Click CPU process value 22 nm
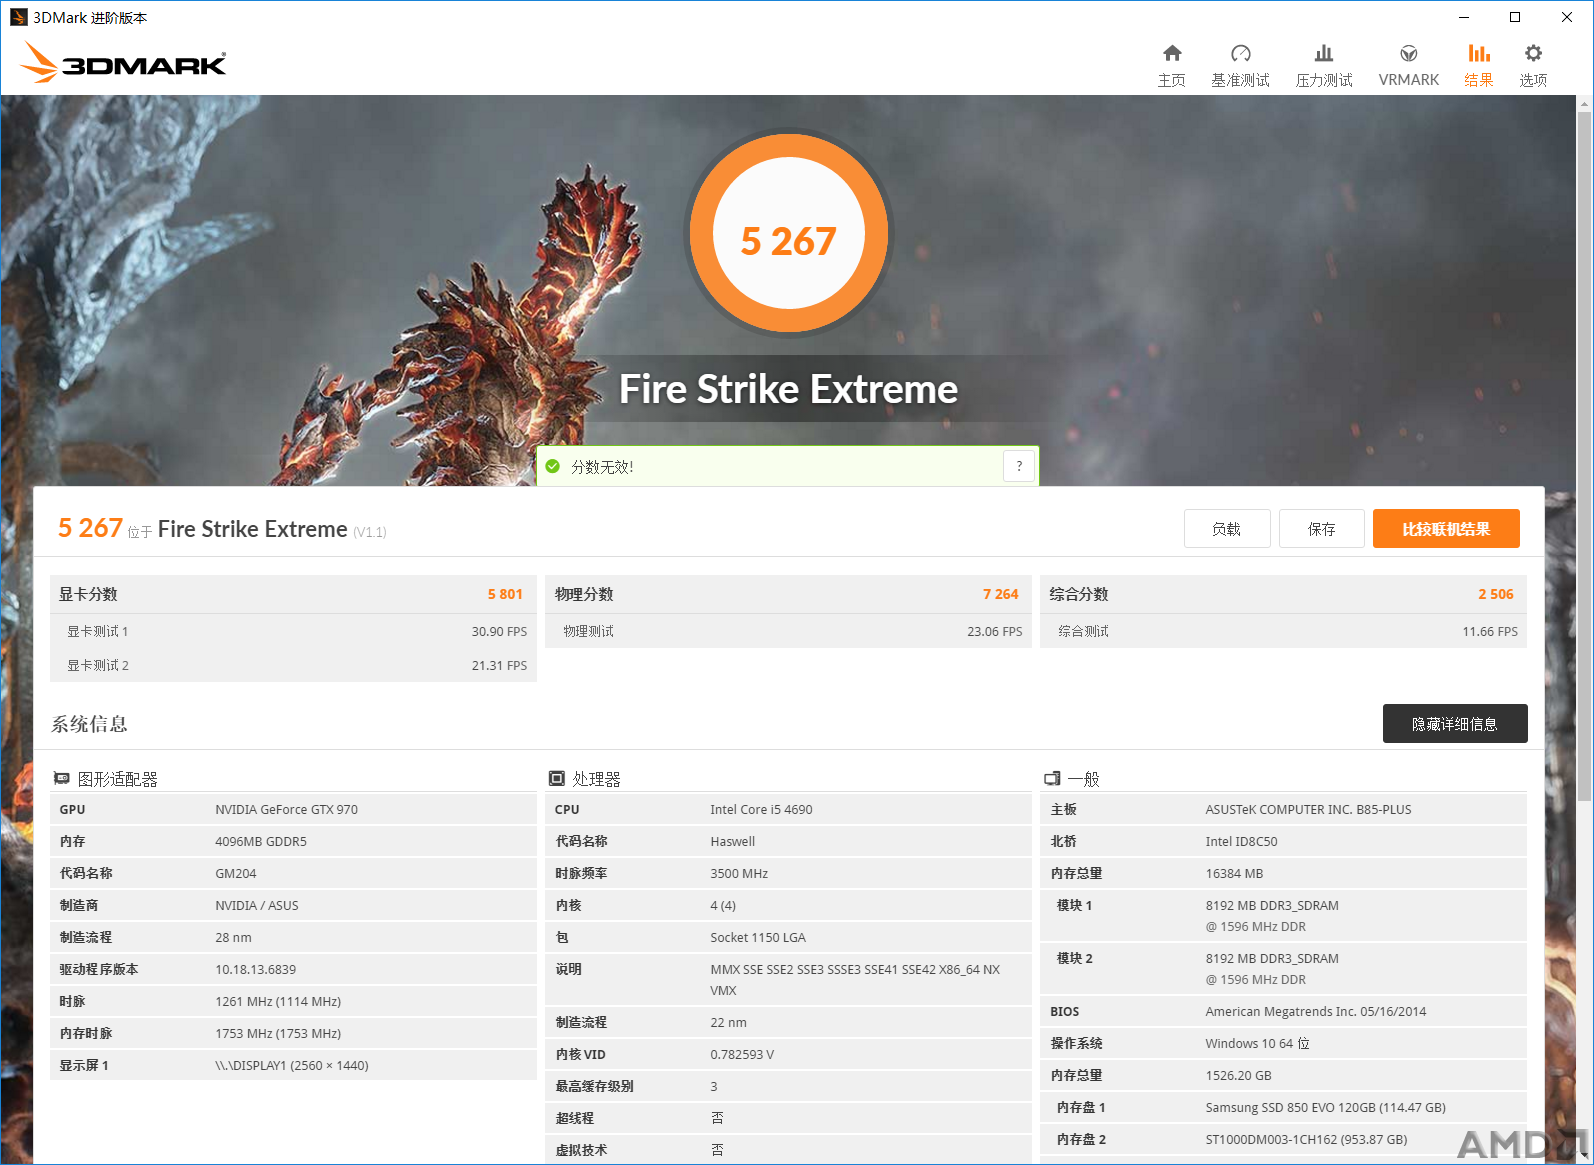This screenshot has width=1594, height=1165. (x=728, y=1023)
